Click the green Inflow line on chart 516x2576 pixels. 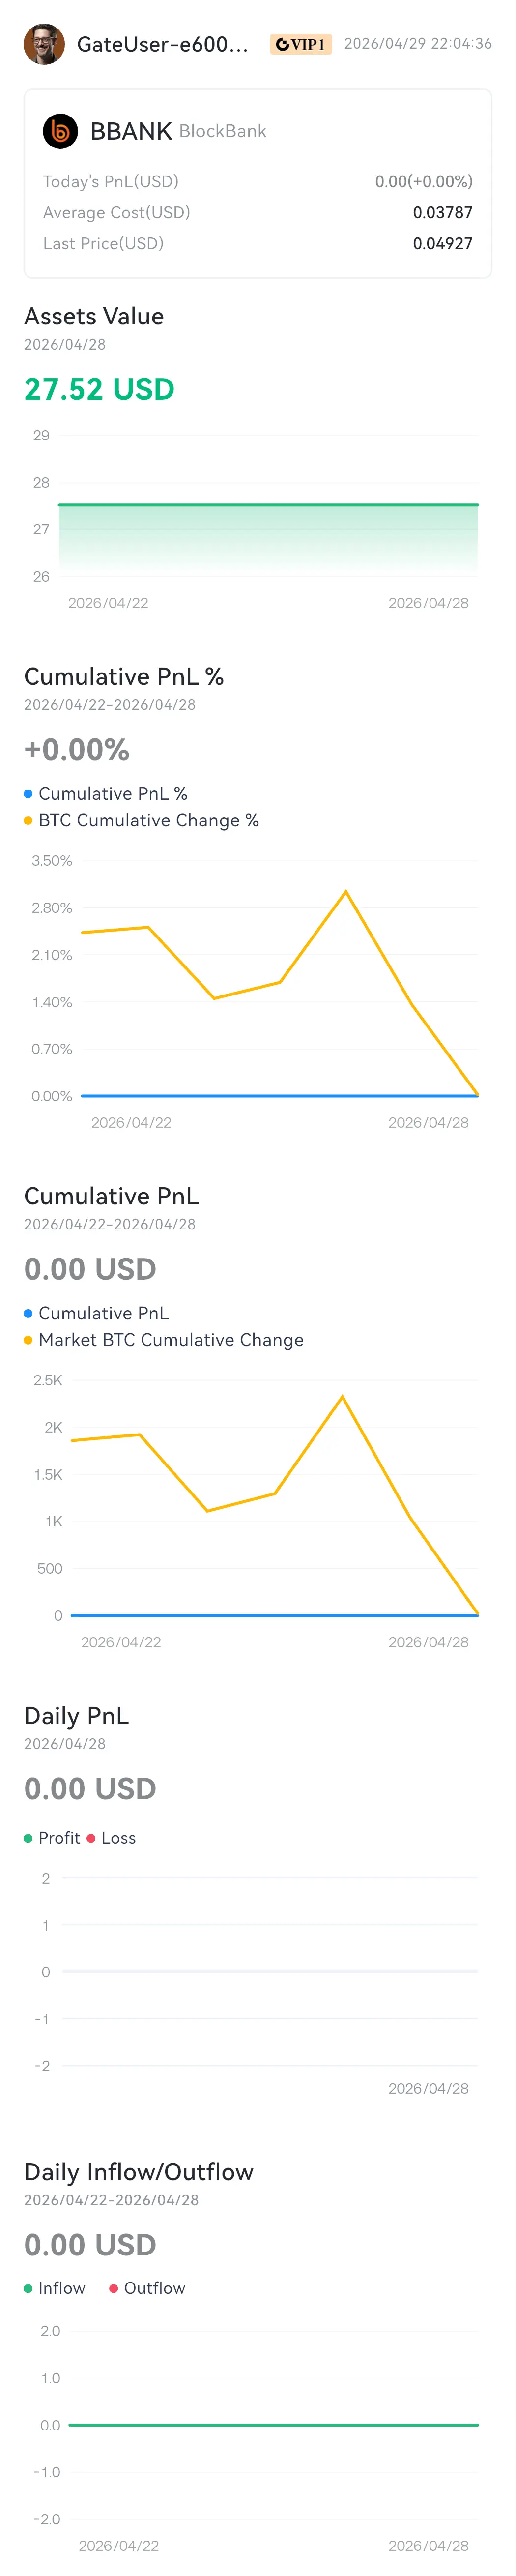tap(273, 2424)
